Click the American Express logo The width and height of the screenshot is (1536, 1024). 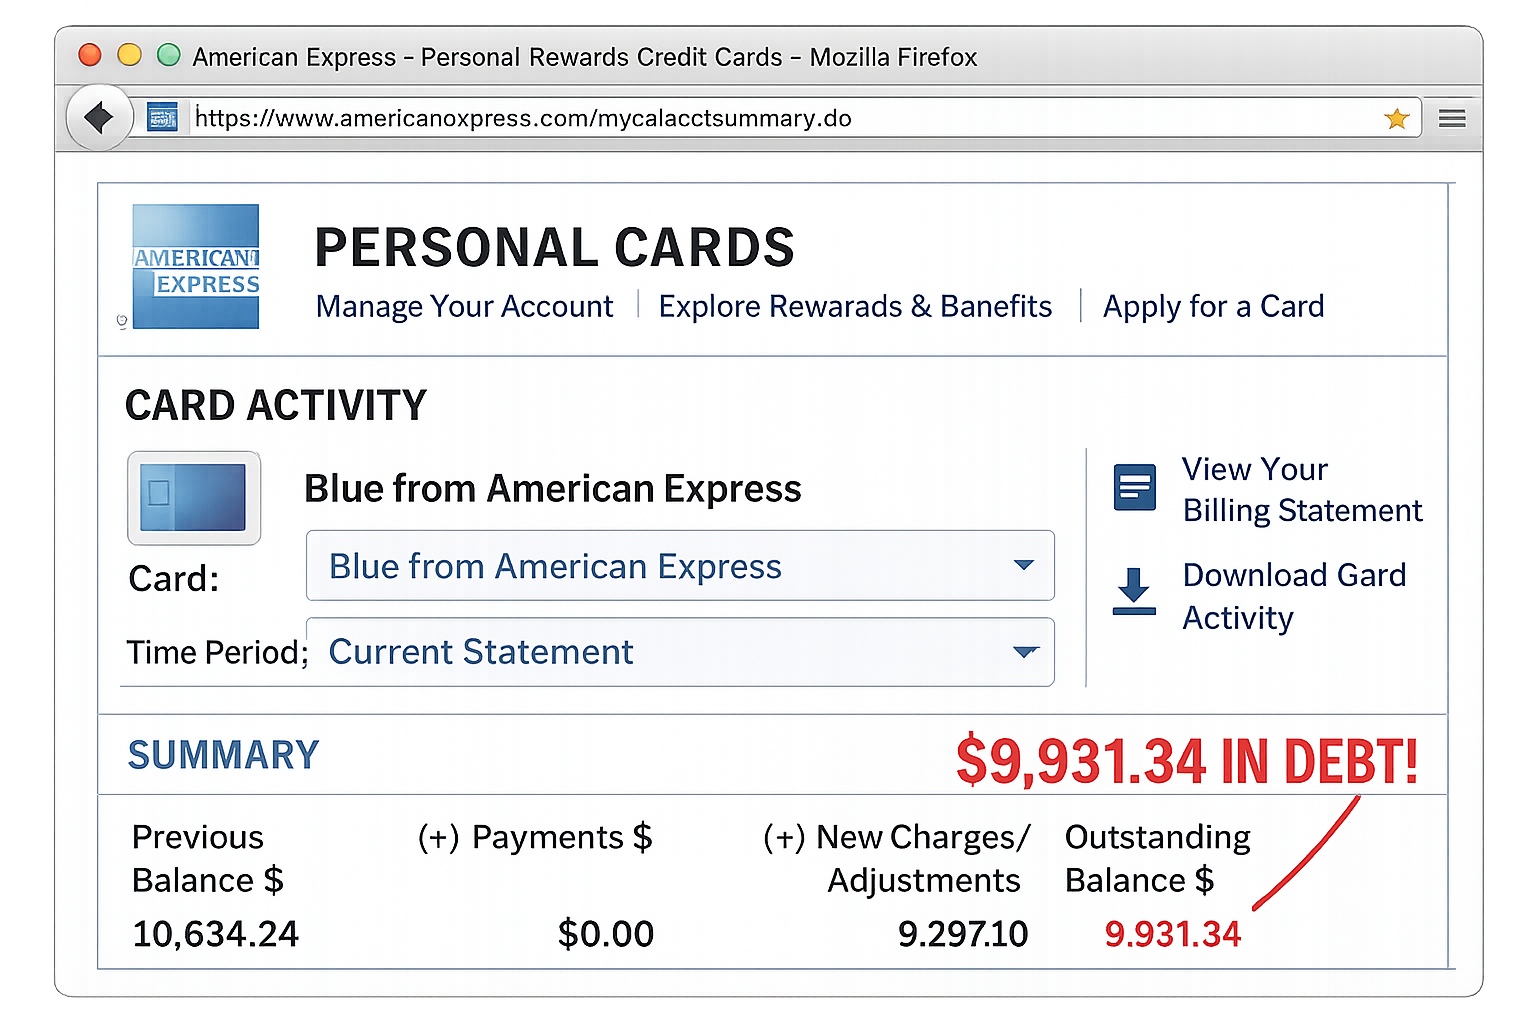pos(196,267)
